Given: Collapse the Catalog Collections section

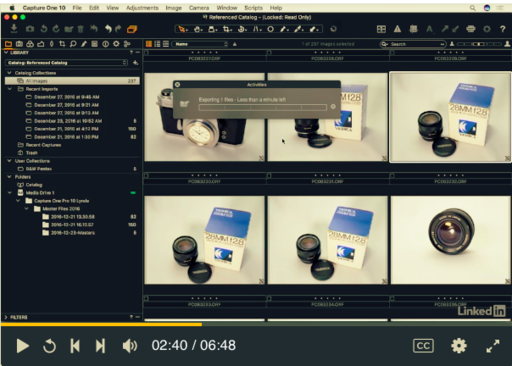Looking at the screenshot, I should coord(9,73).
